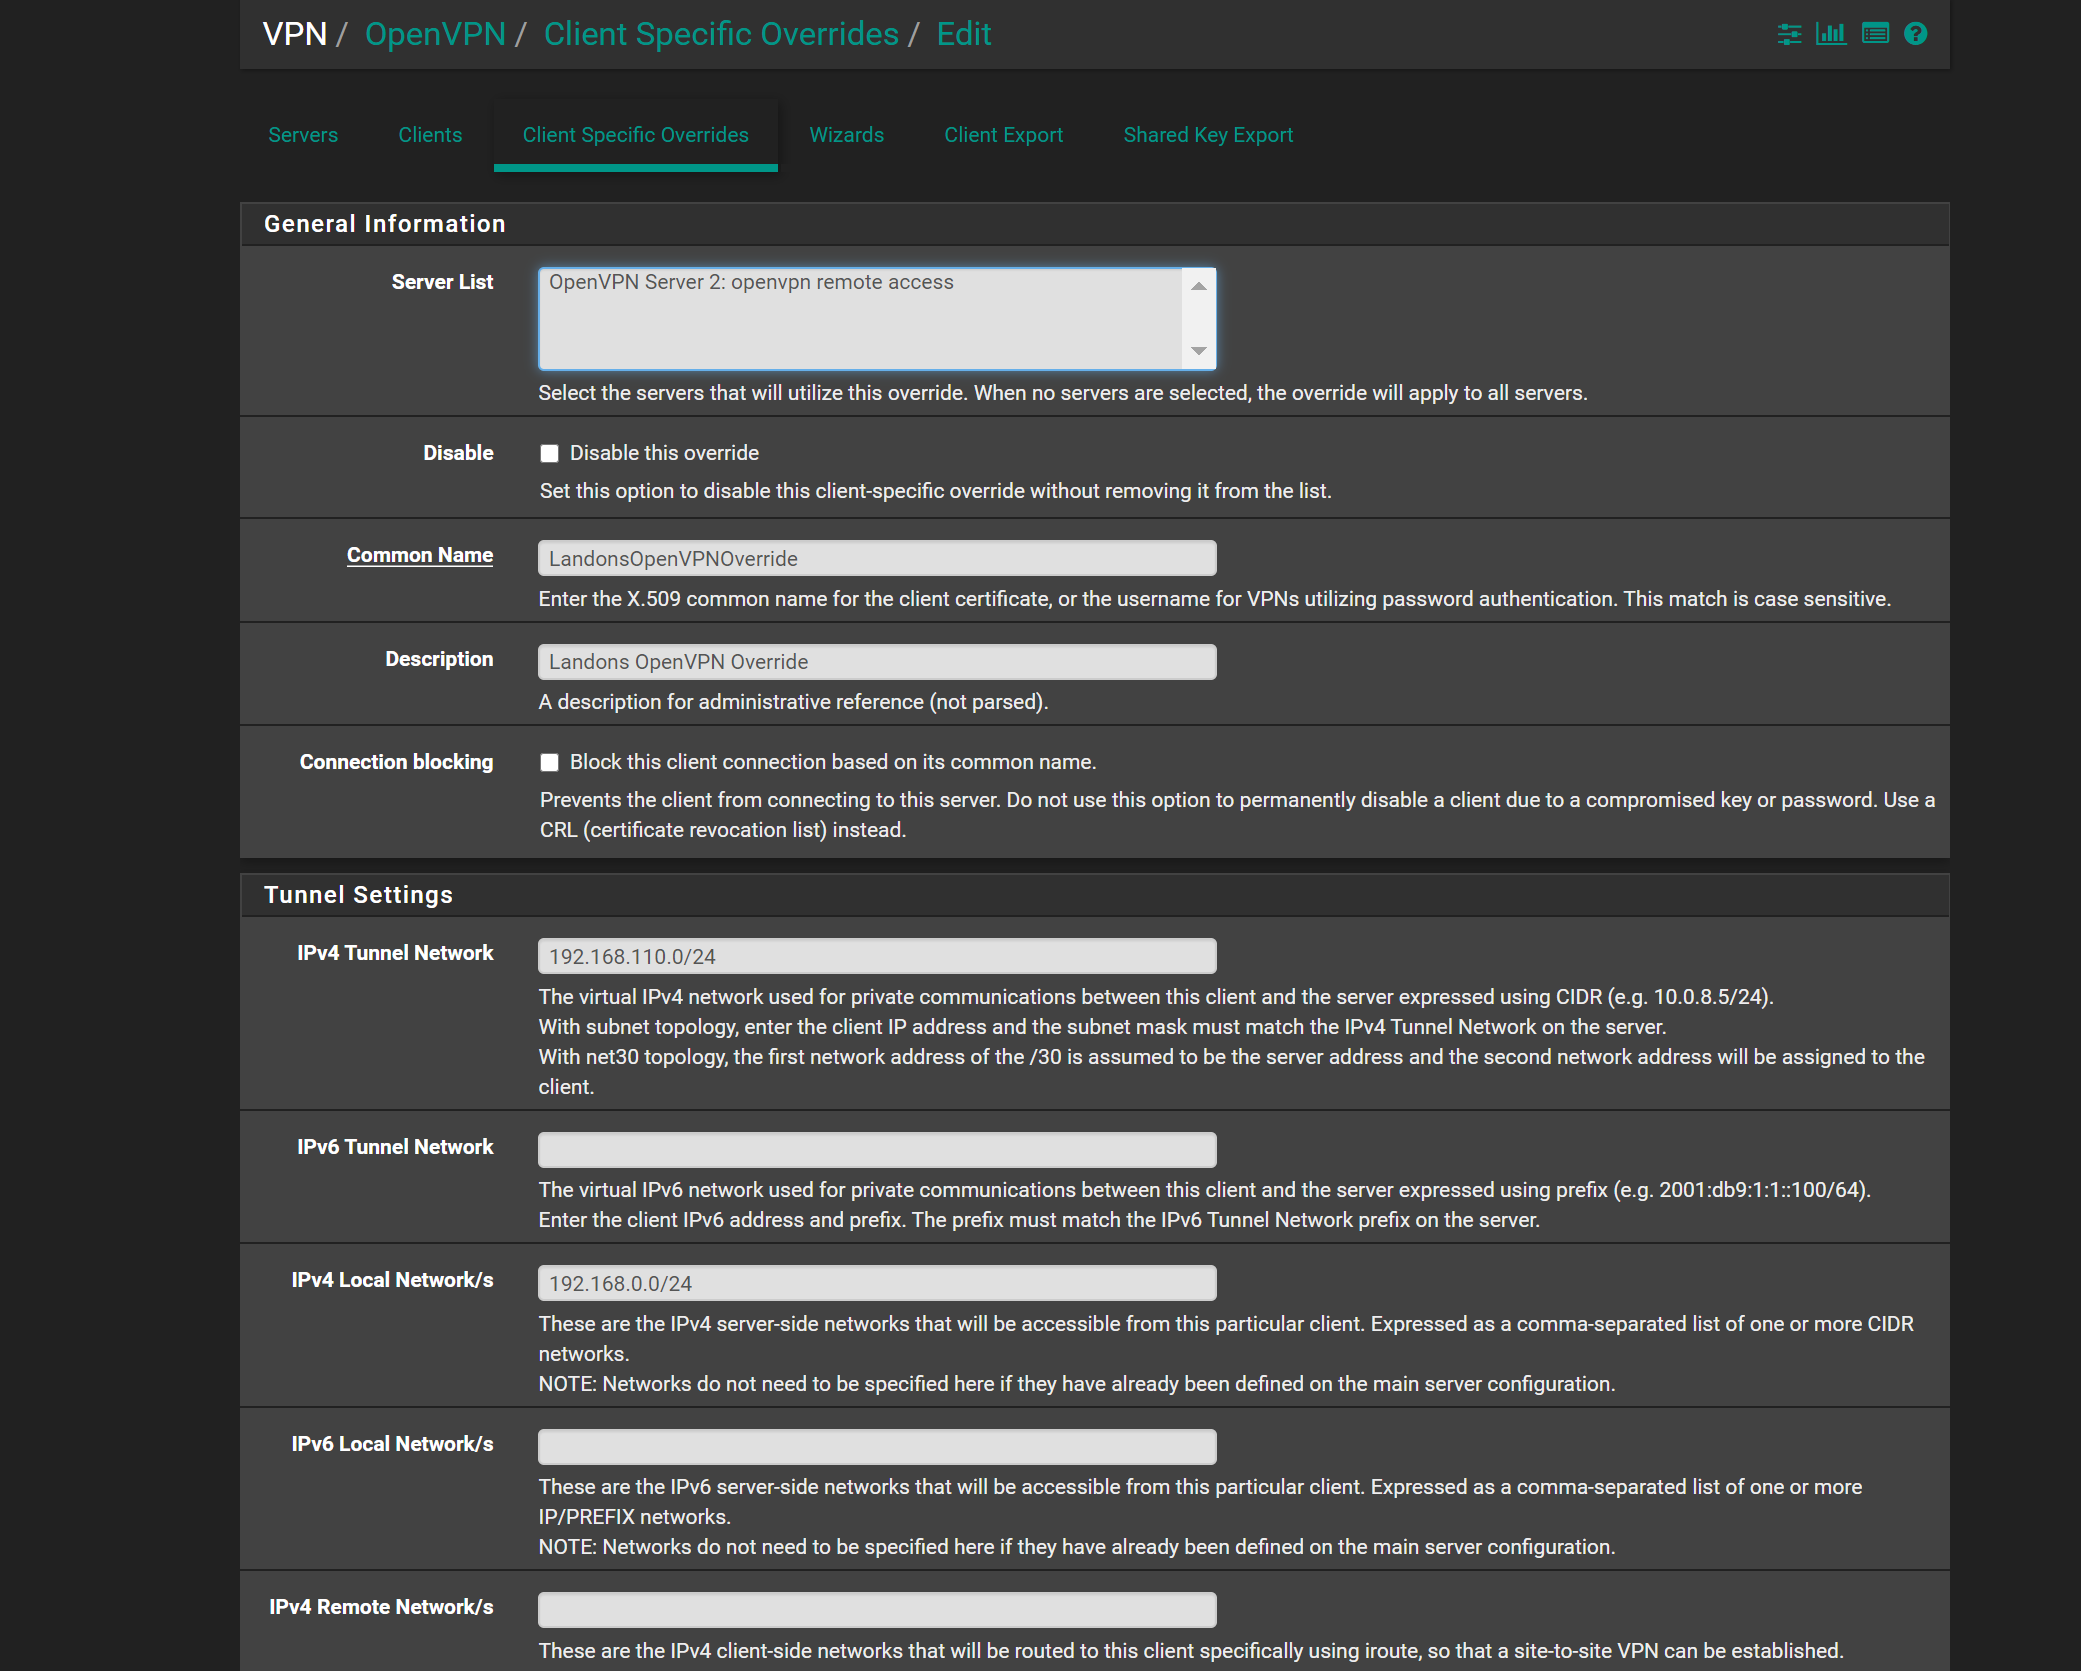Click the Server List scroll up arrow

[1198, 286]
